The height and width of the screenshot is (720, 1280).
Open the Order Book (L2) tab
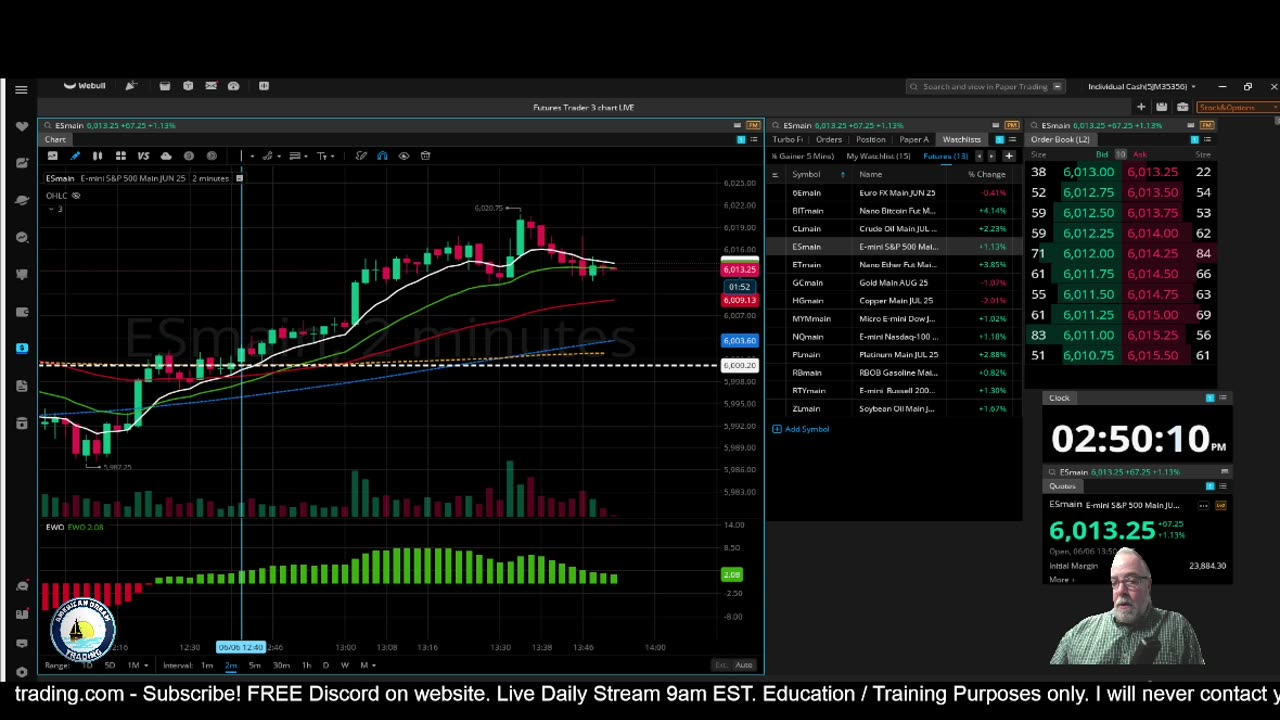tap(1060, 140)
